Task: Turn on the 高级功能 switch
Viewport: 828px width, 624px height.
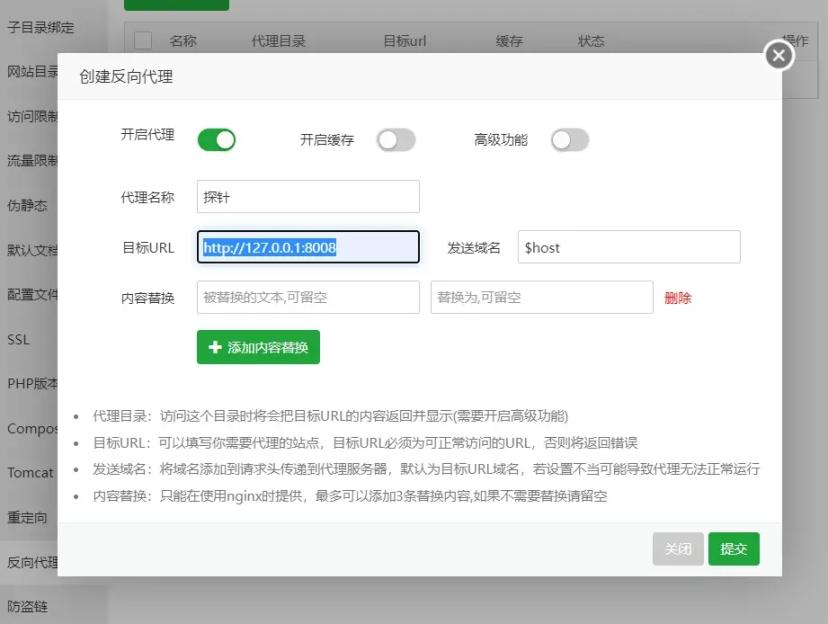Action: (569, 140)
